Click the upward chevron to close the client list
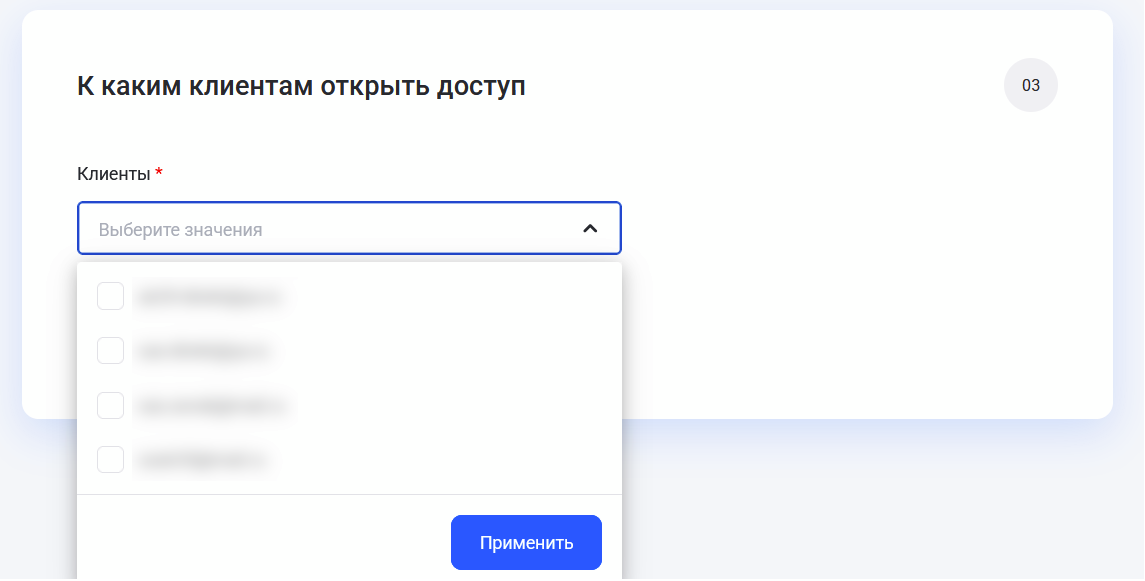1145x581 pixels. pyautogui.click(x=591, y=228)
